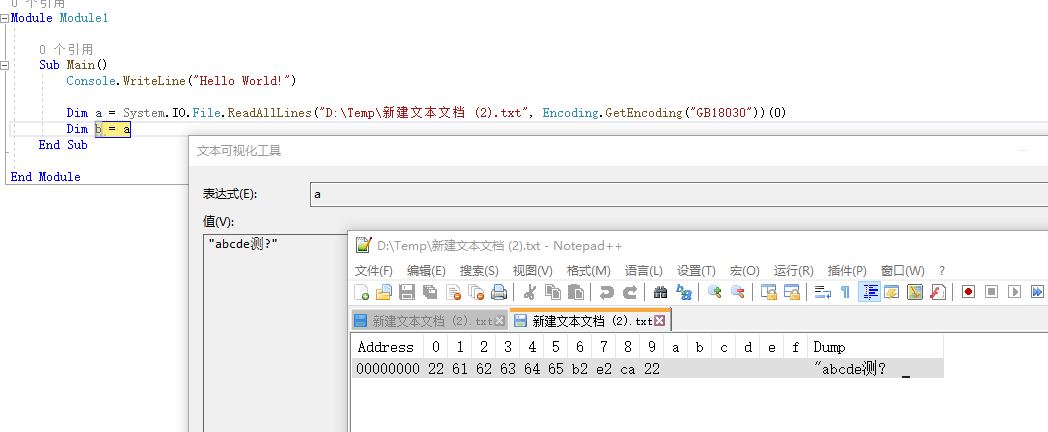Toggle the Word Wrap icon

(x=823, y=292)
